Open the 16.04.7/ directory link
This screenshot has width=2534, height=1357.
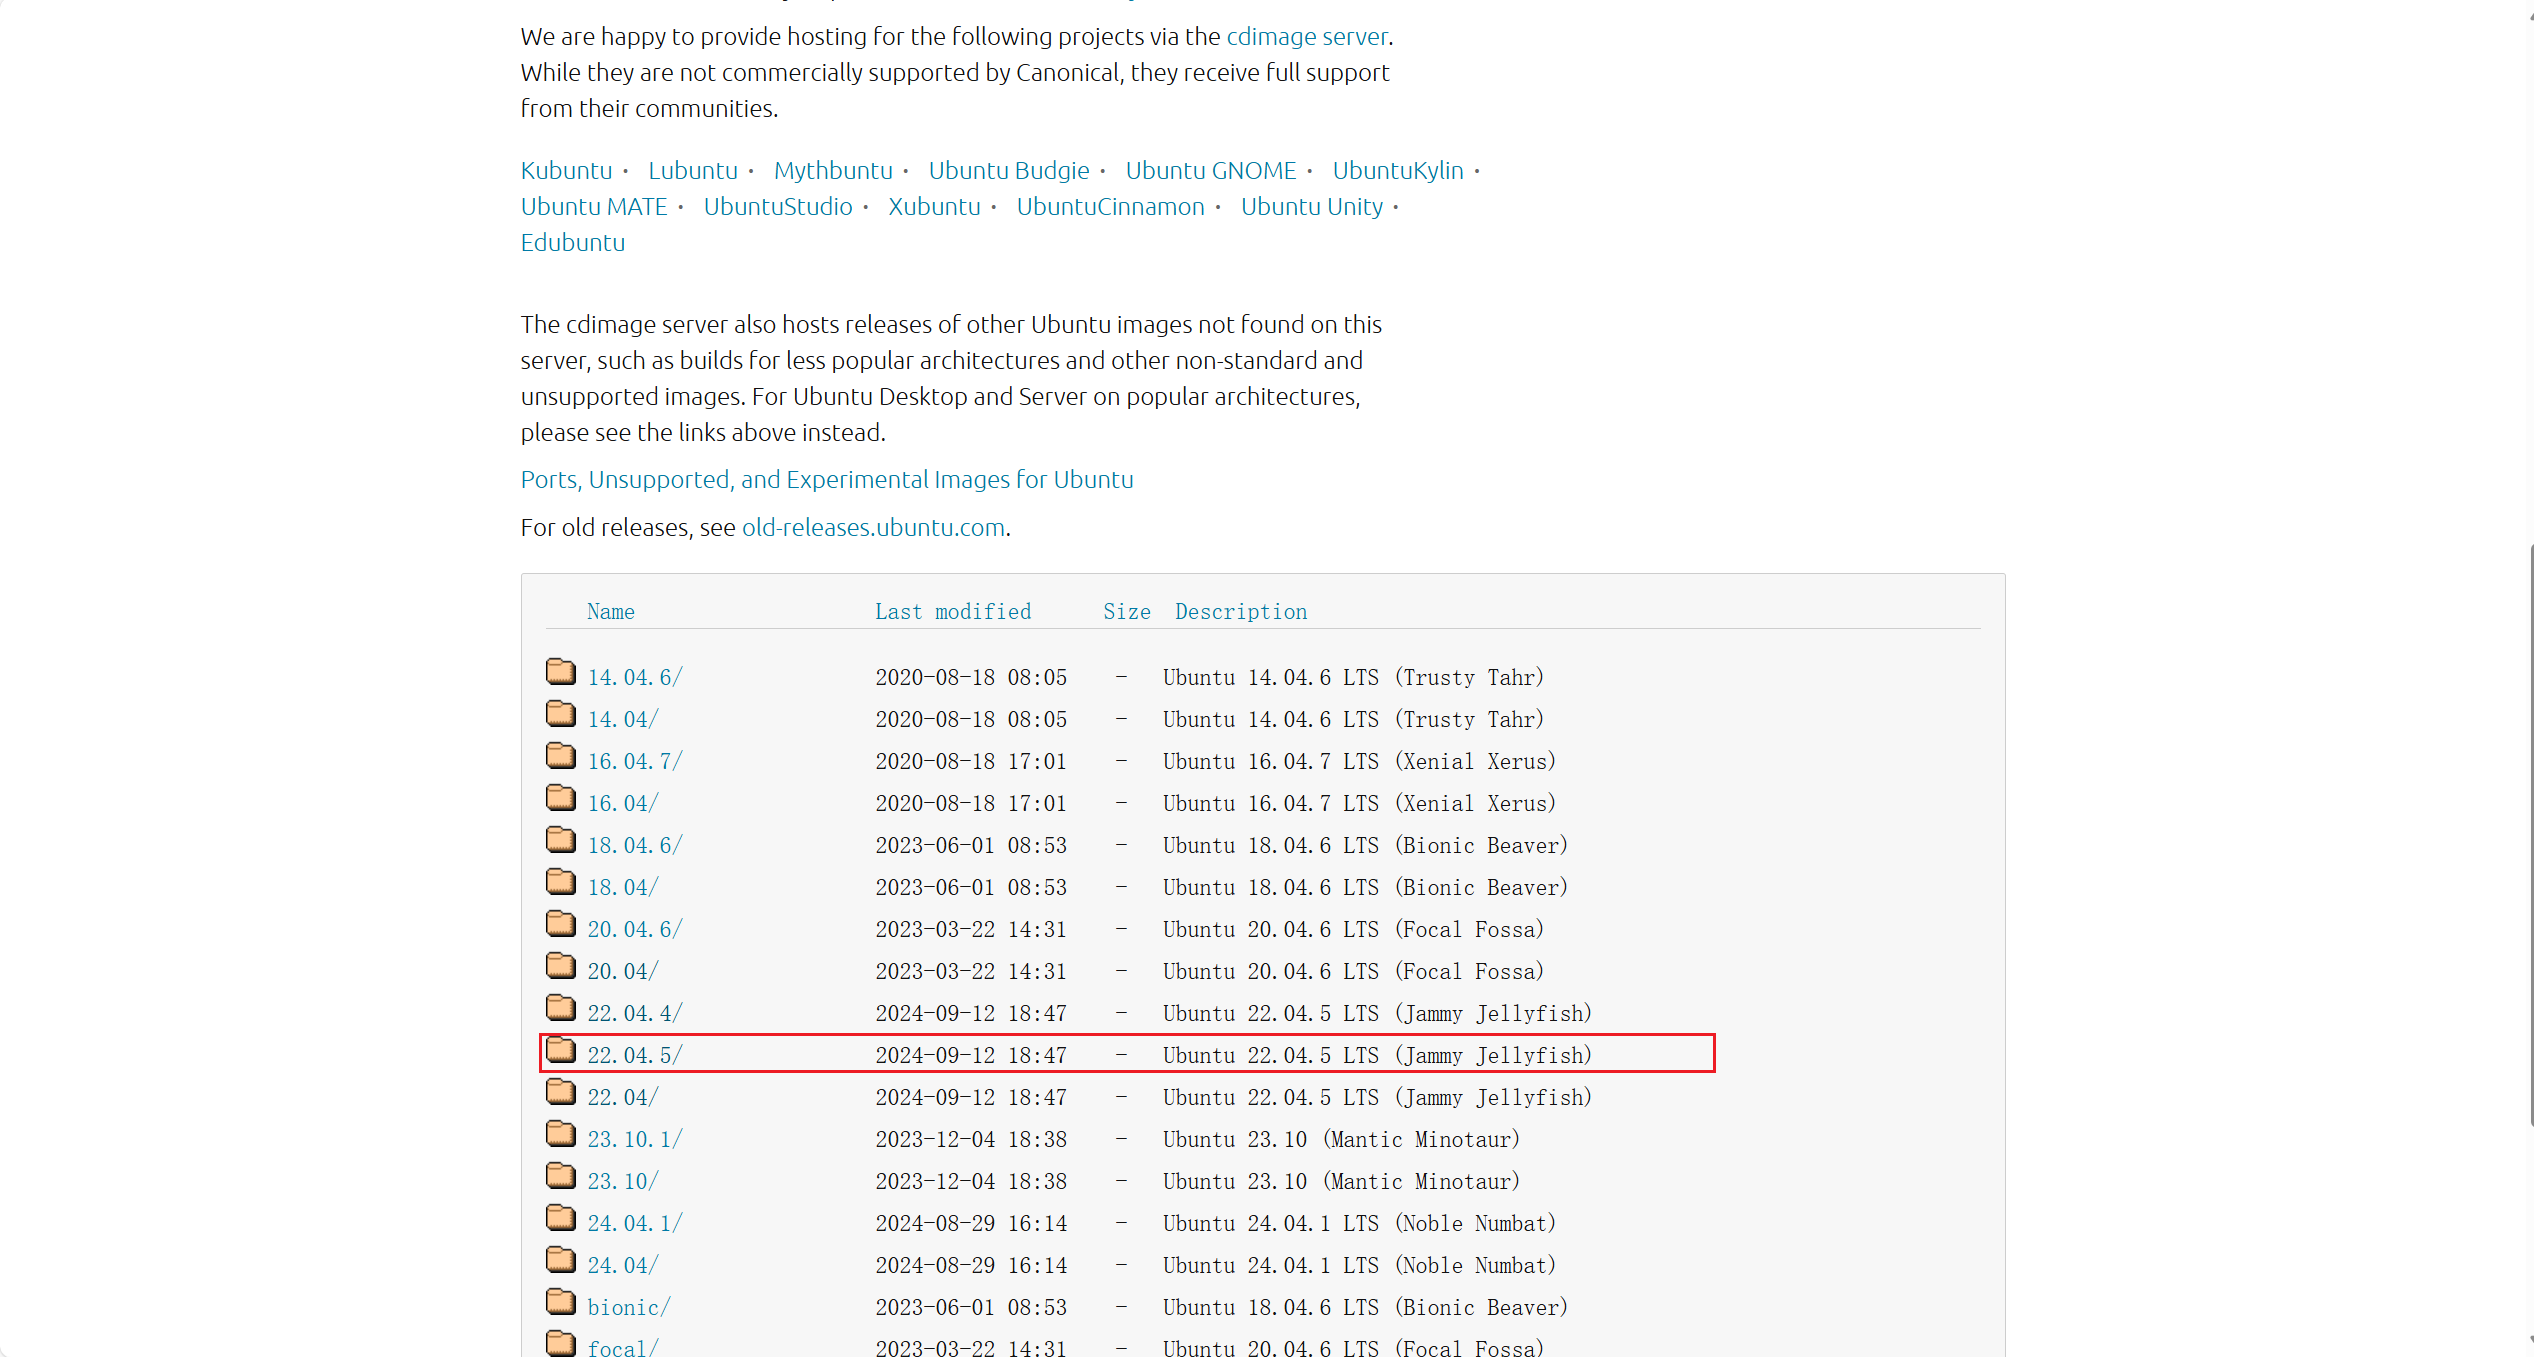pos(634,762)
